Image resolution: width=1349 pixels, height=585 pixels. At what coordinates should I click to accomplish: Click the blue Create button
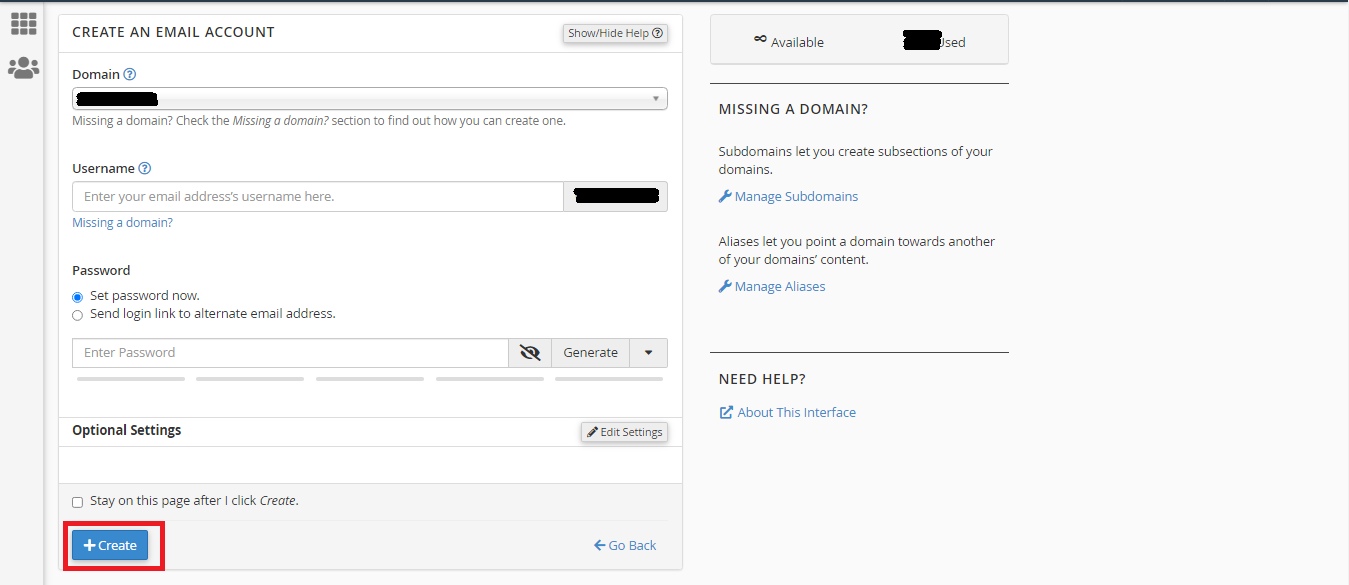click(x=110, y=545)
